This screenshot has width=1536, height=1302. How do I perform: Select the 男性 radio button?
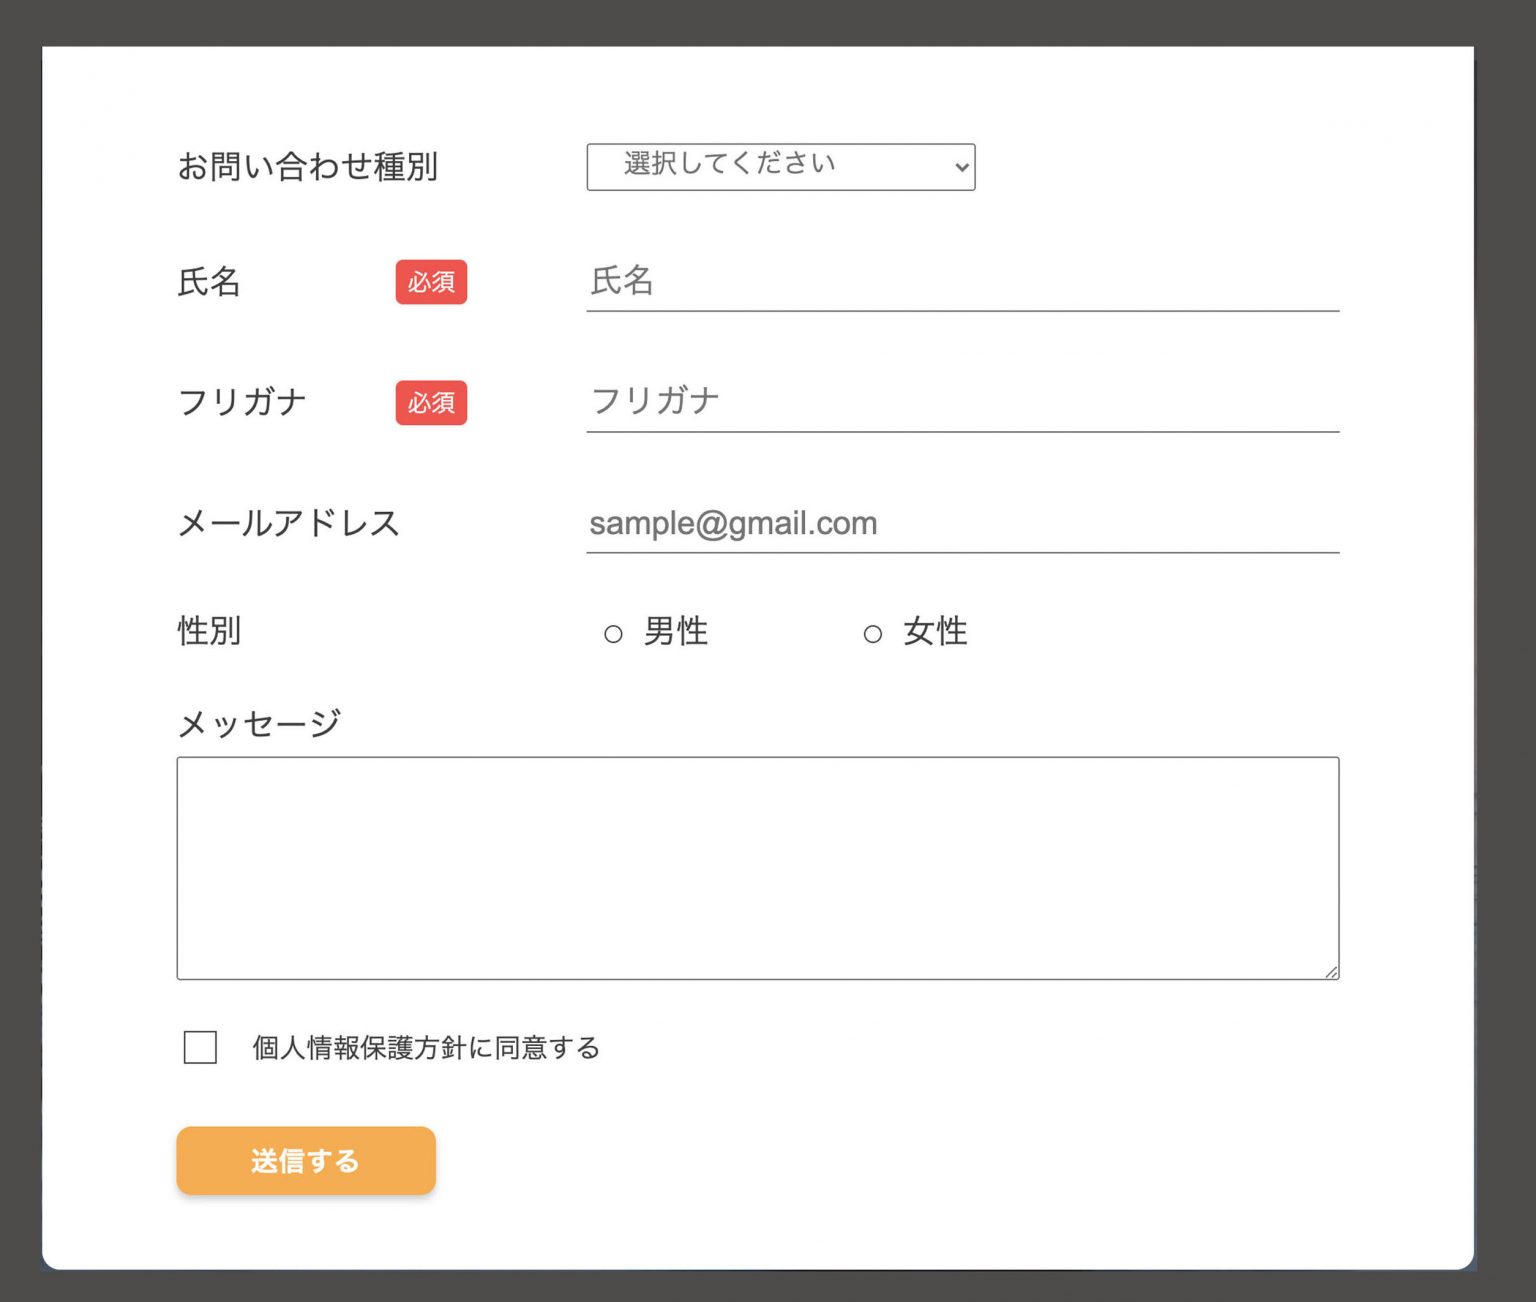click(x=613, y=632)
